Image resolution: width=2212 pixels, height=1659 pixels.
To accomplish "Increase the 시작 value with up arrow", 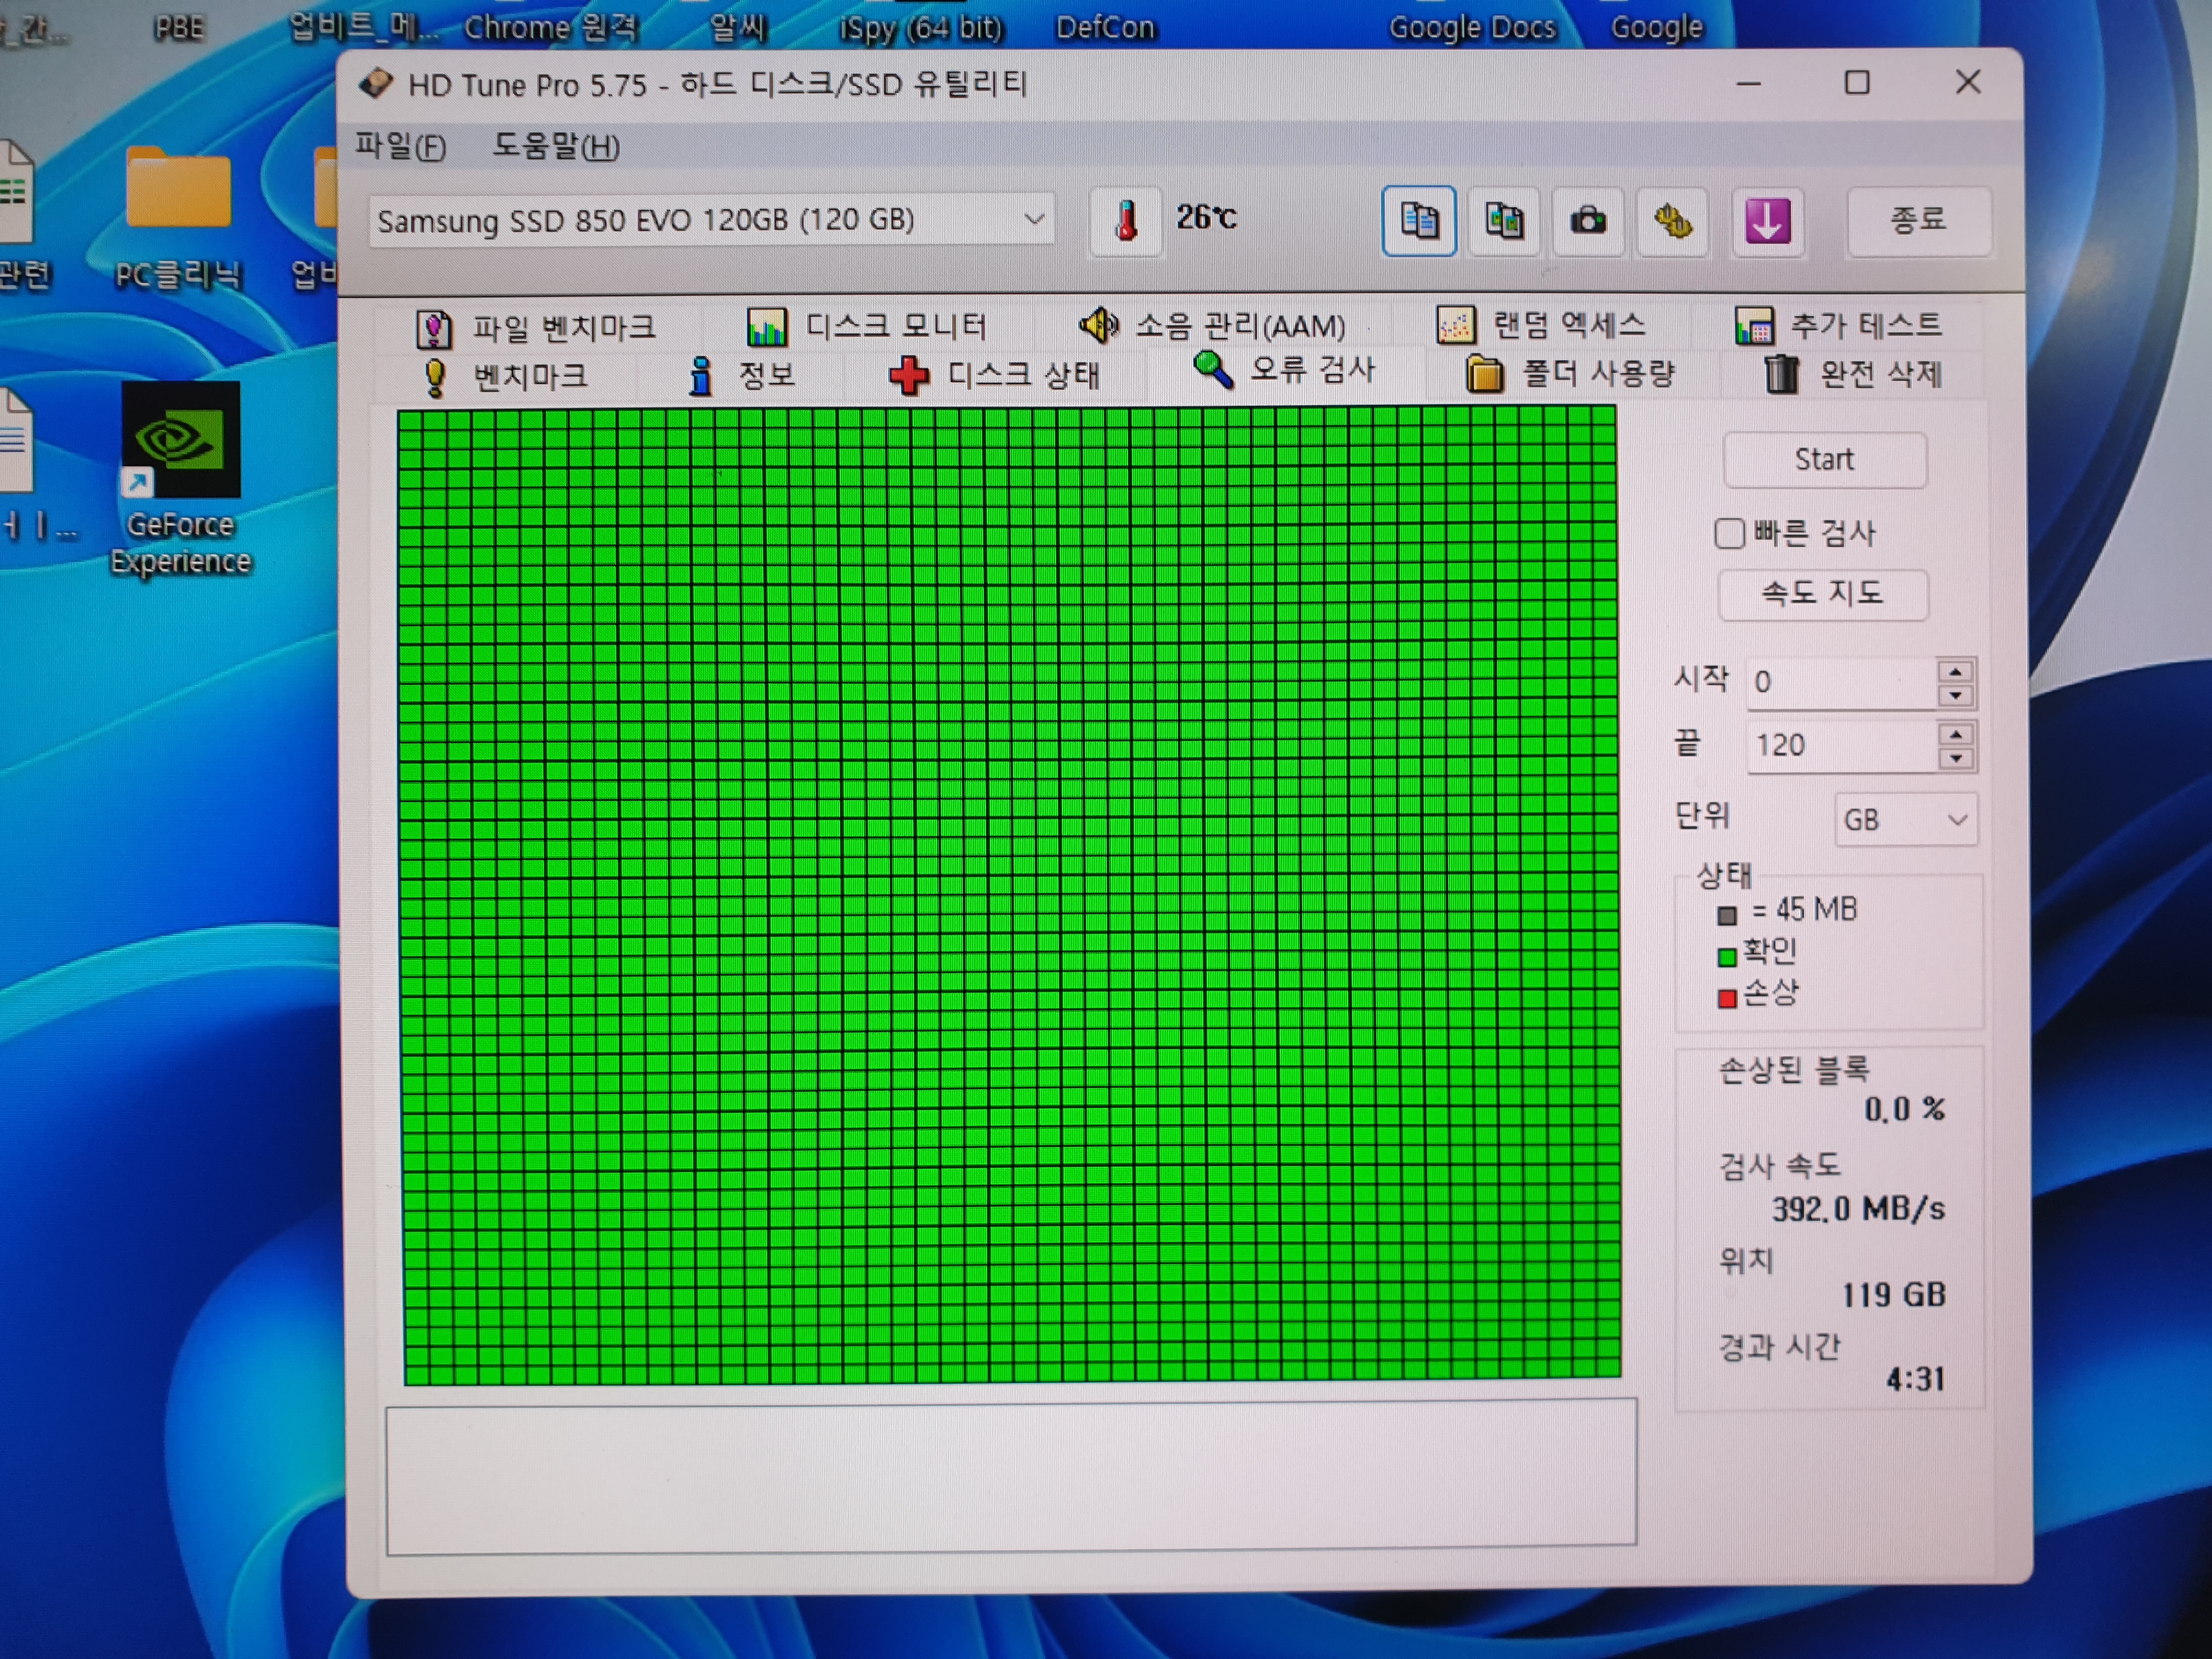I will (x=1955, y=671).
